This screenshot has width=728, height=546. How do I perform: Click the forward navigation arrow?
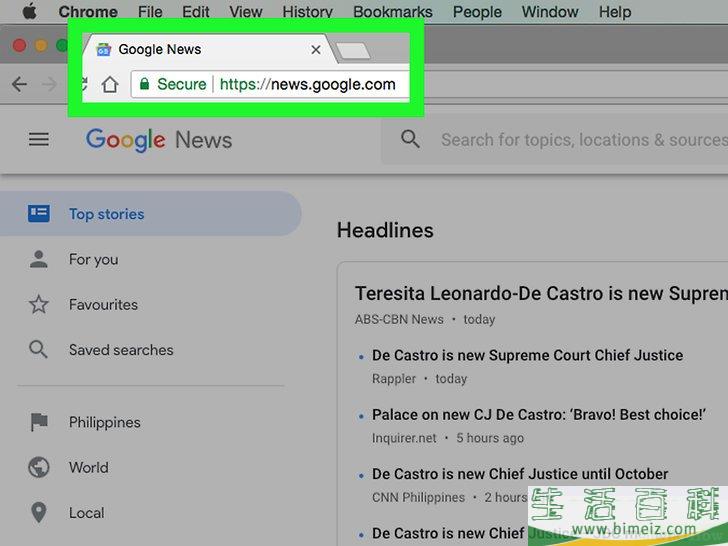pos(49,84)
